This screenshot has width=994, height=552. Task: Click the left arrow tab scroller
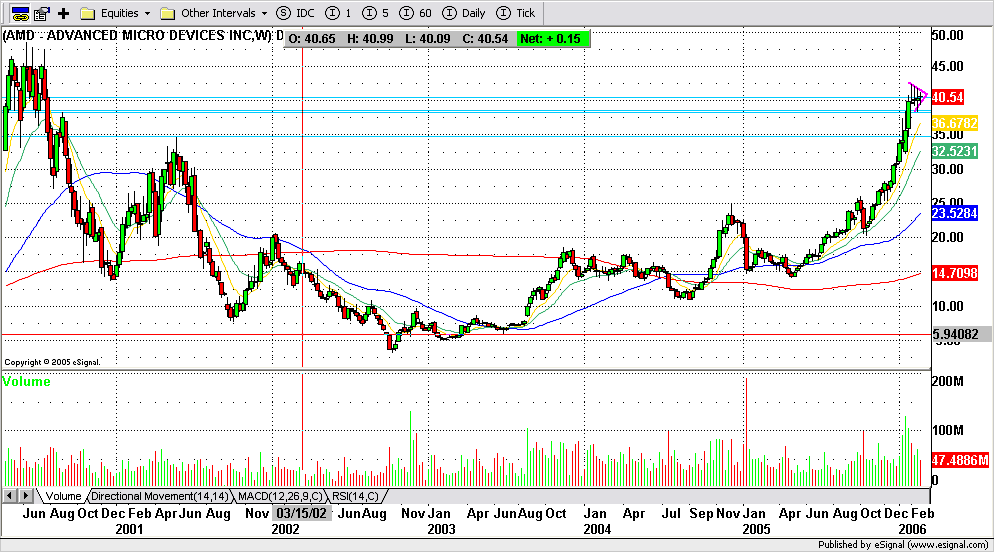10,496
